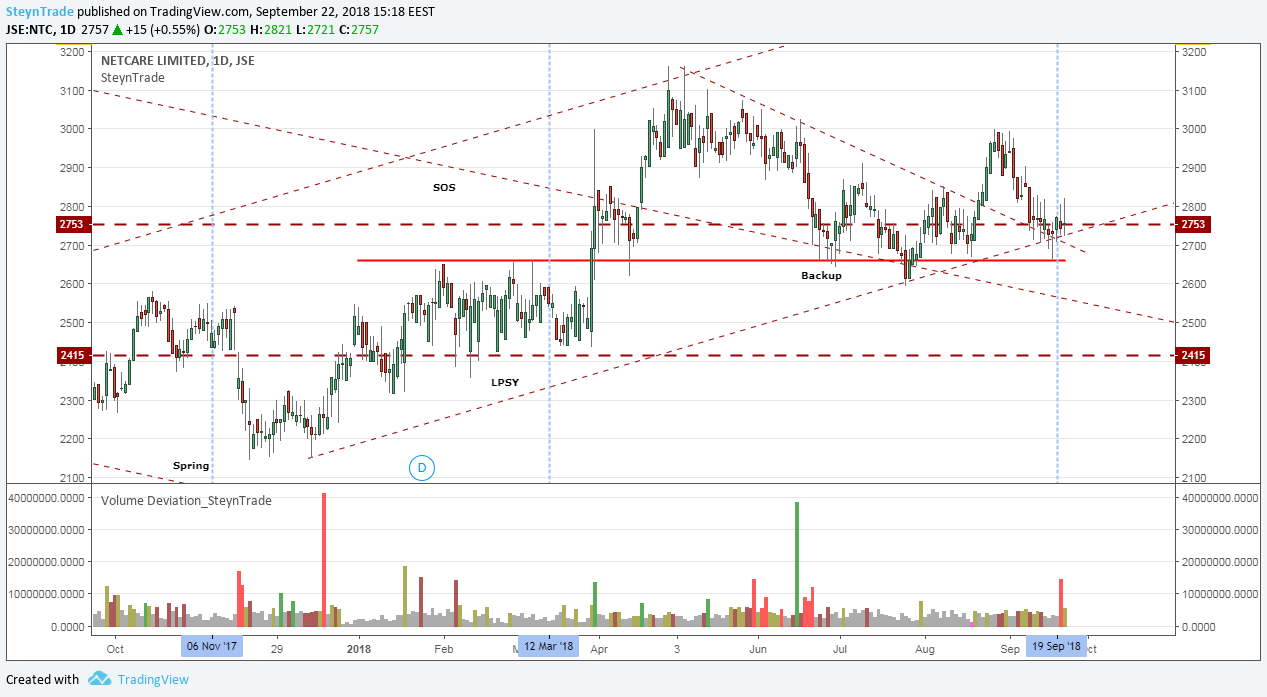Click the tallest green volume bar
1267x697 pixels.
797,565
